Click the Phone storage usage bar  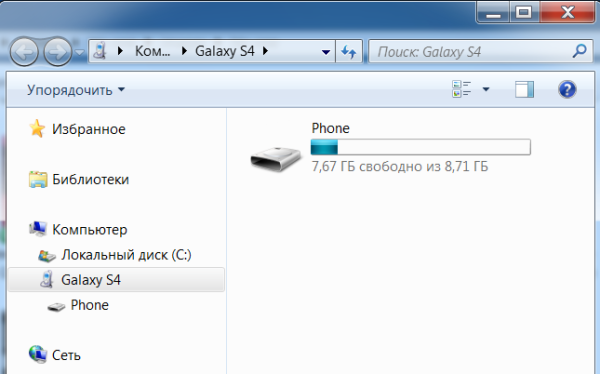(x=421, y=147)
